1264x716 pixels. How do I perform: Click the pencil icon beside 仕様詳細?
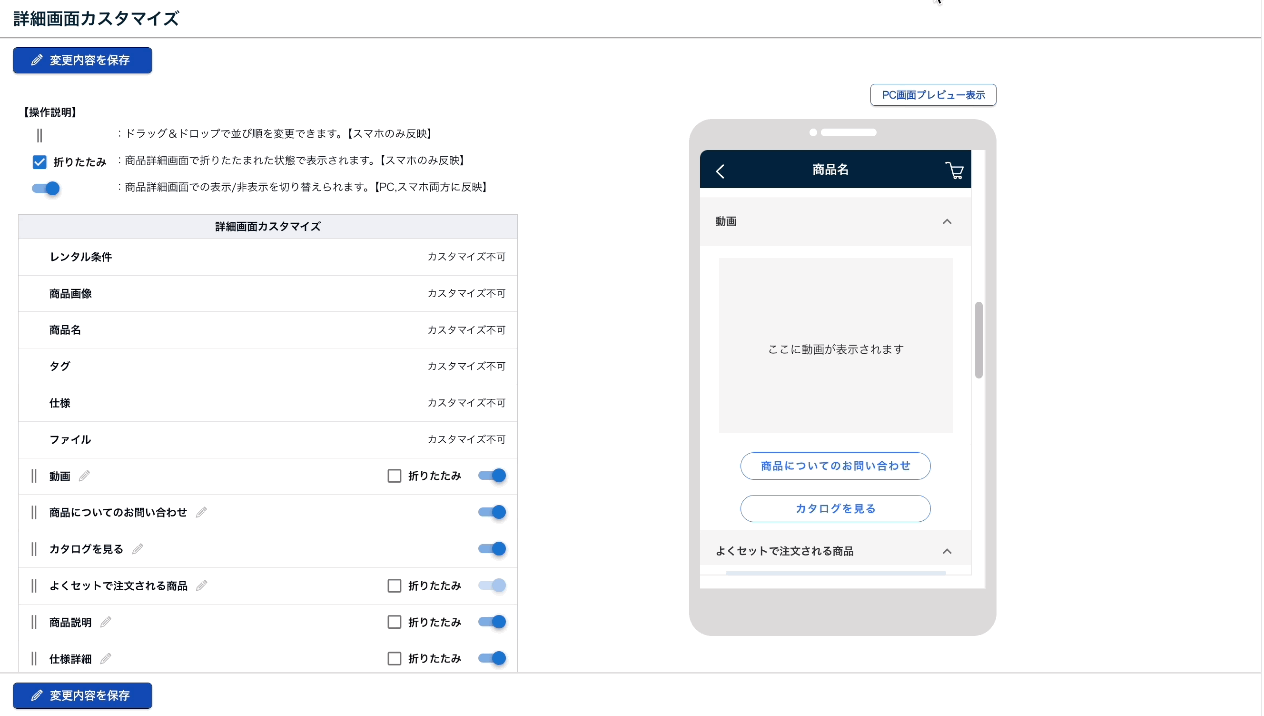coord(106,659)
